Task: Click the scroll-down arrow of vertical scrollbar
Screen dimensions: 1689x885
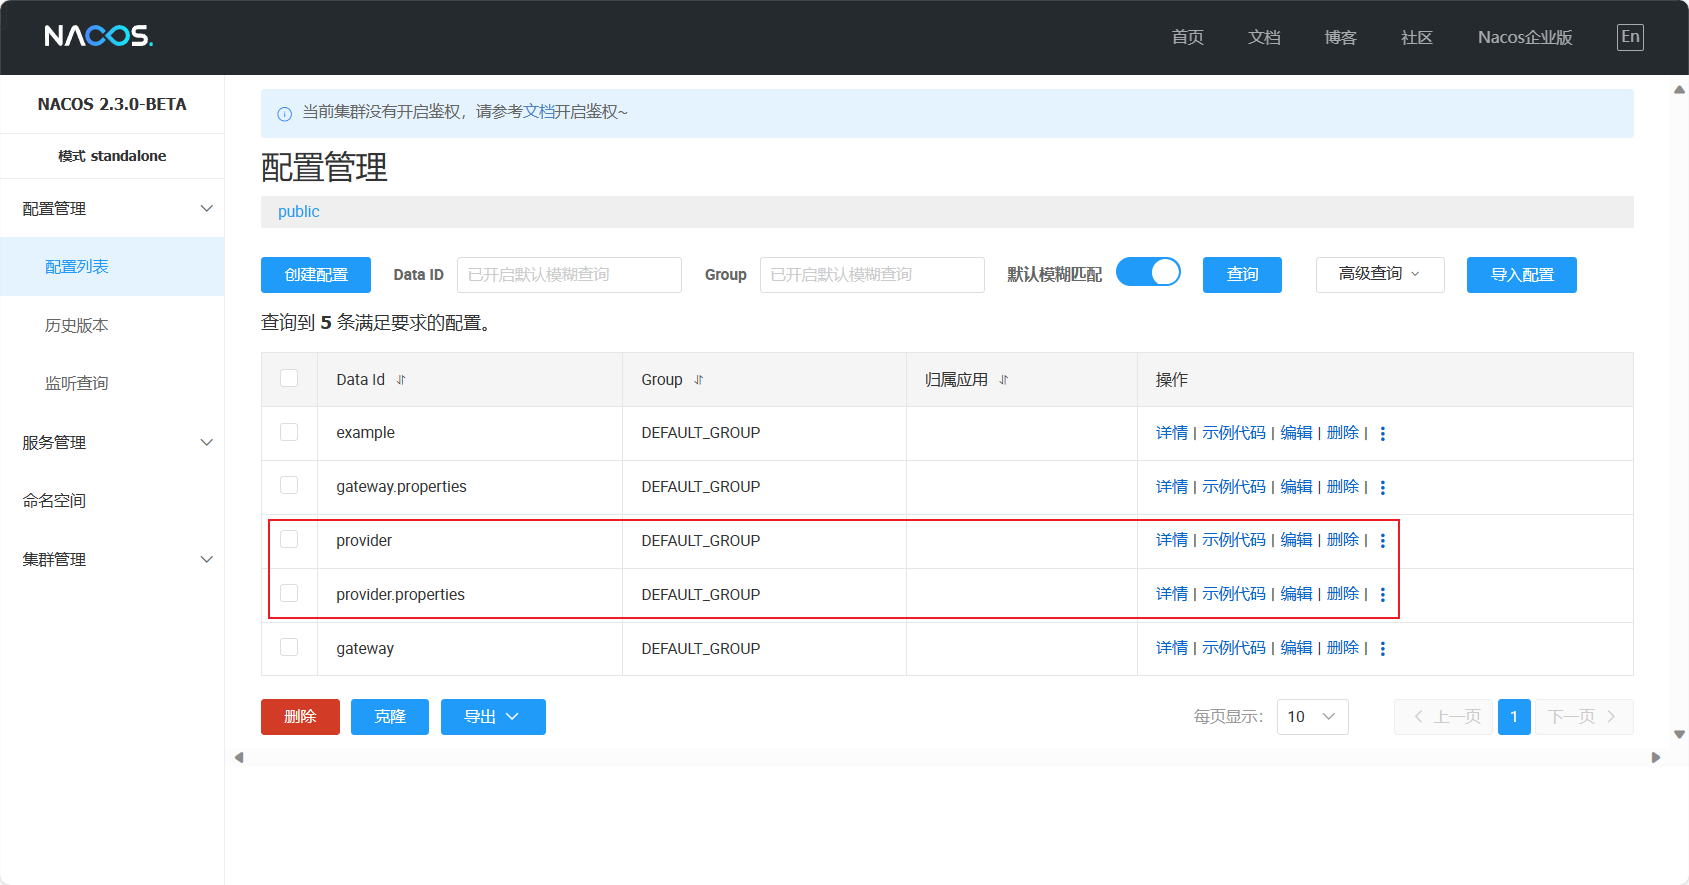Action: coord(1680,734)
